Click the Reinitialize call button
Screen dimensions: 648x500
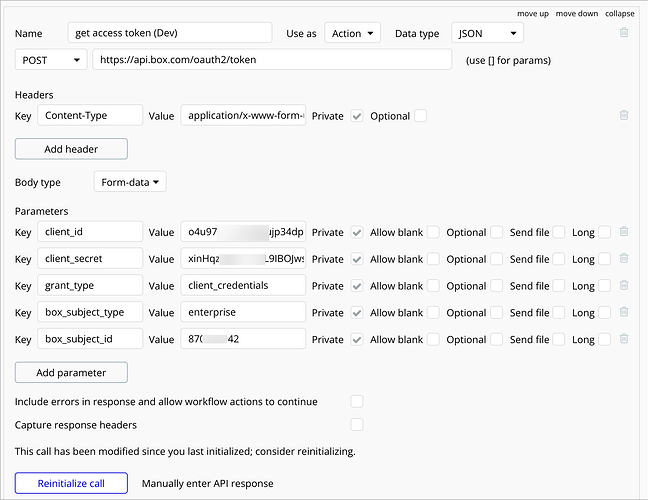click(x=71, y=483)
